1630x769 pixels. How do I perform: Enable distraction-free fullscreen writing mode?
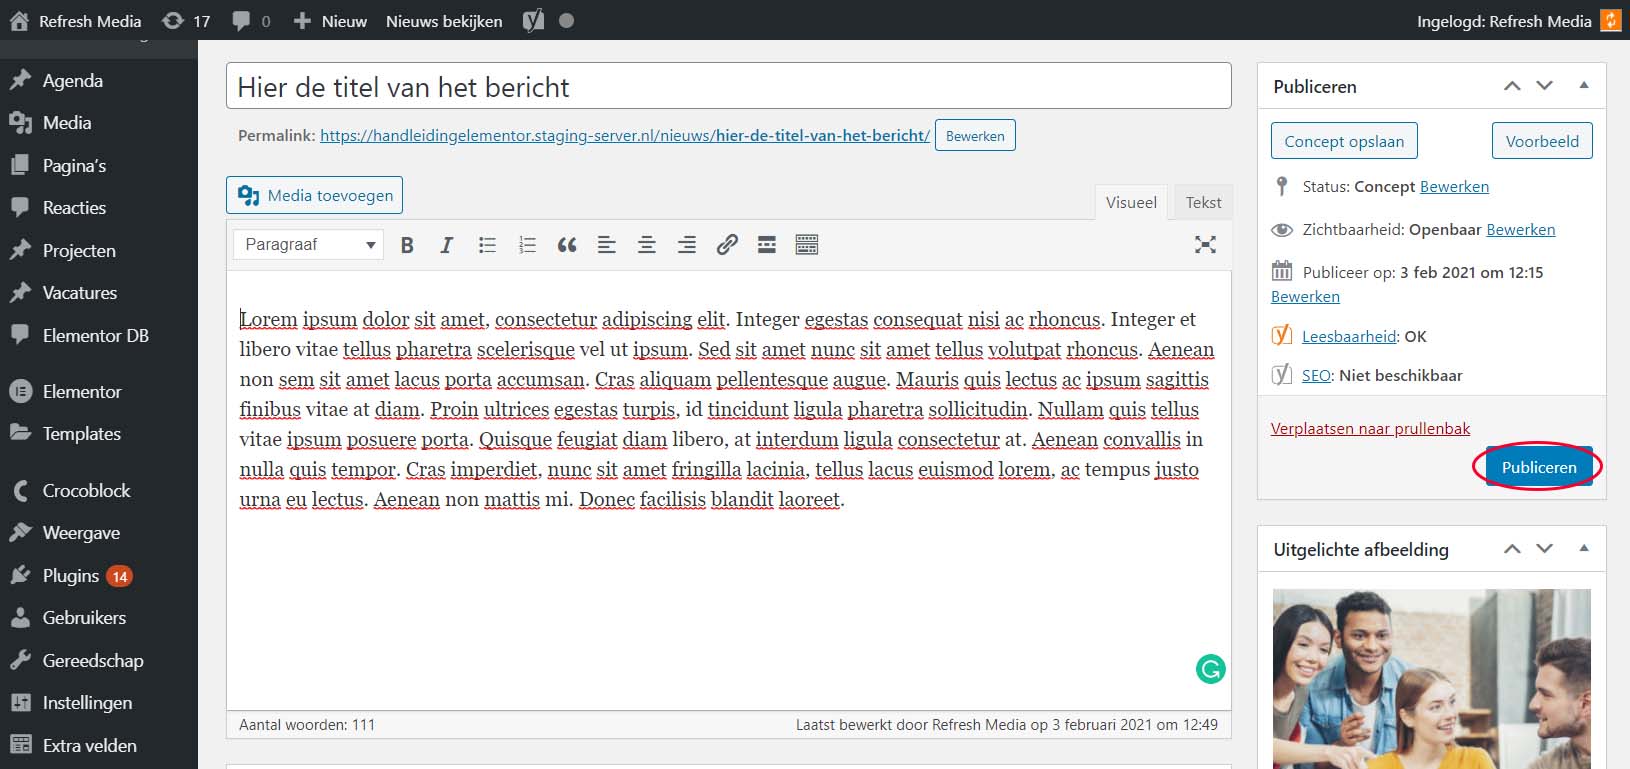(1205, 245)
